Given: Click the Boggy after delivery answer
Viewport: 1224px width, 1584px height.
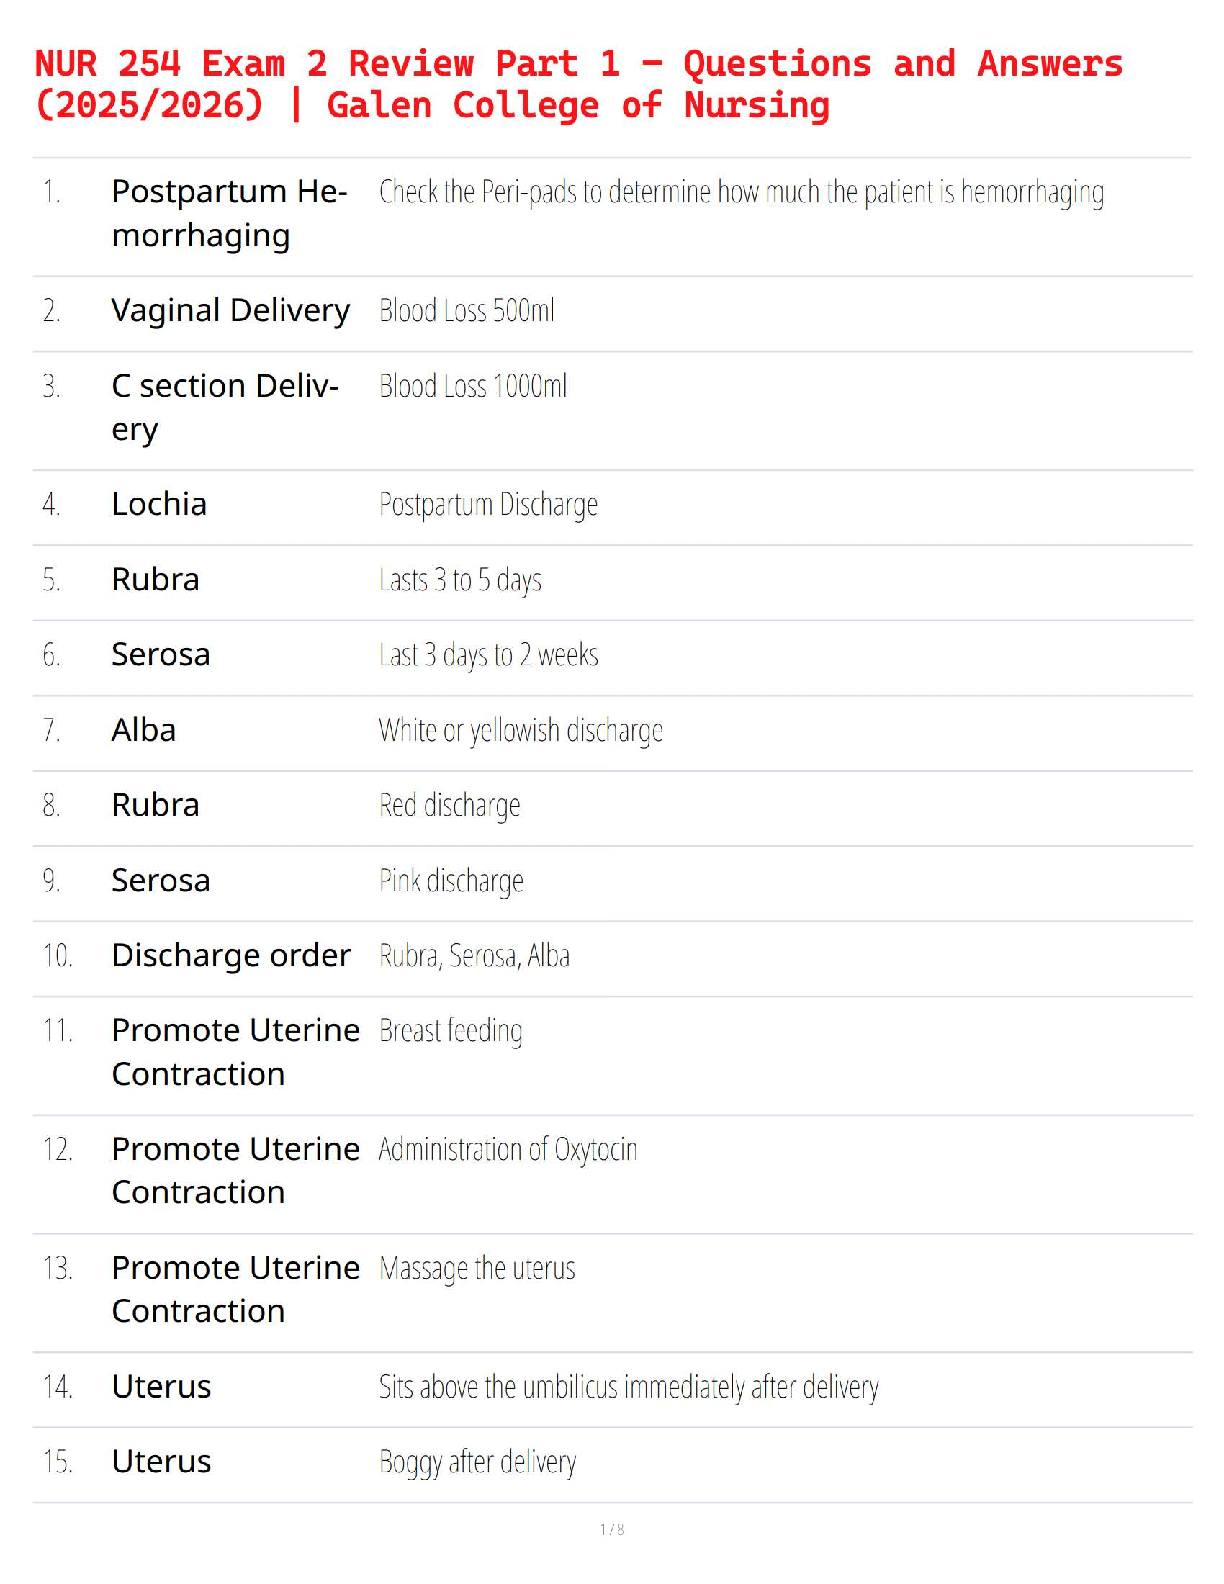Looking at the screenshot, I should pyautogui.click(x=477, y=1462).
